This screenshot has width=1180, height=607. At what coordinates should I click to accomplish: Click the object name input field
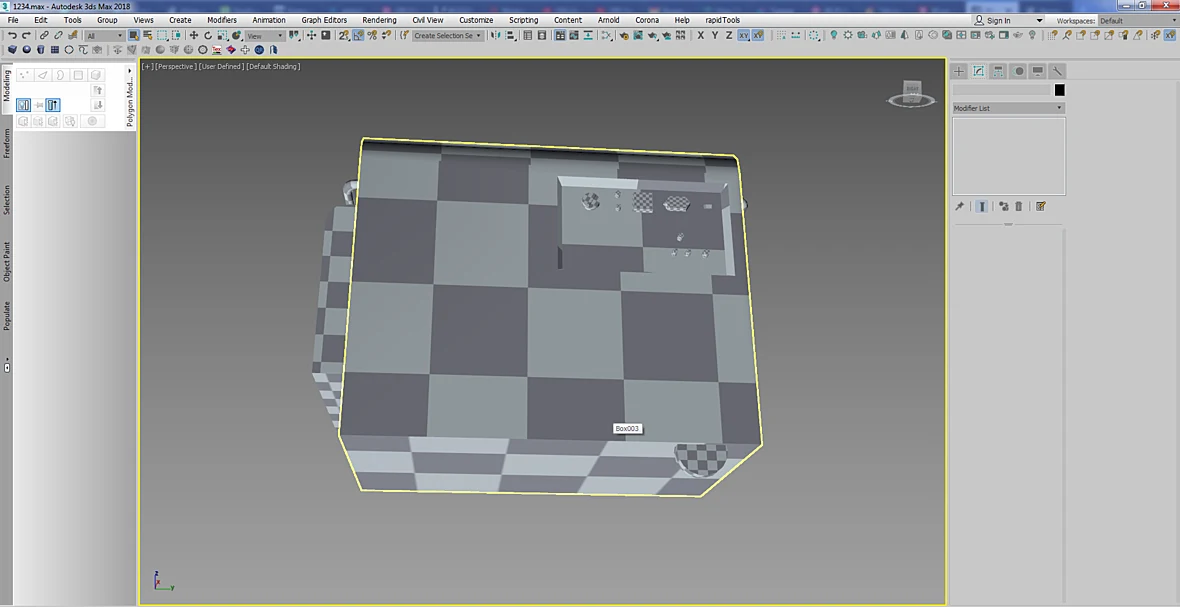coord(1002,90)
